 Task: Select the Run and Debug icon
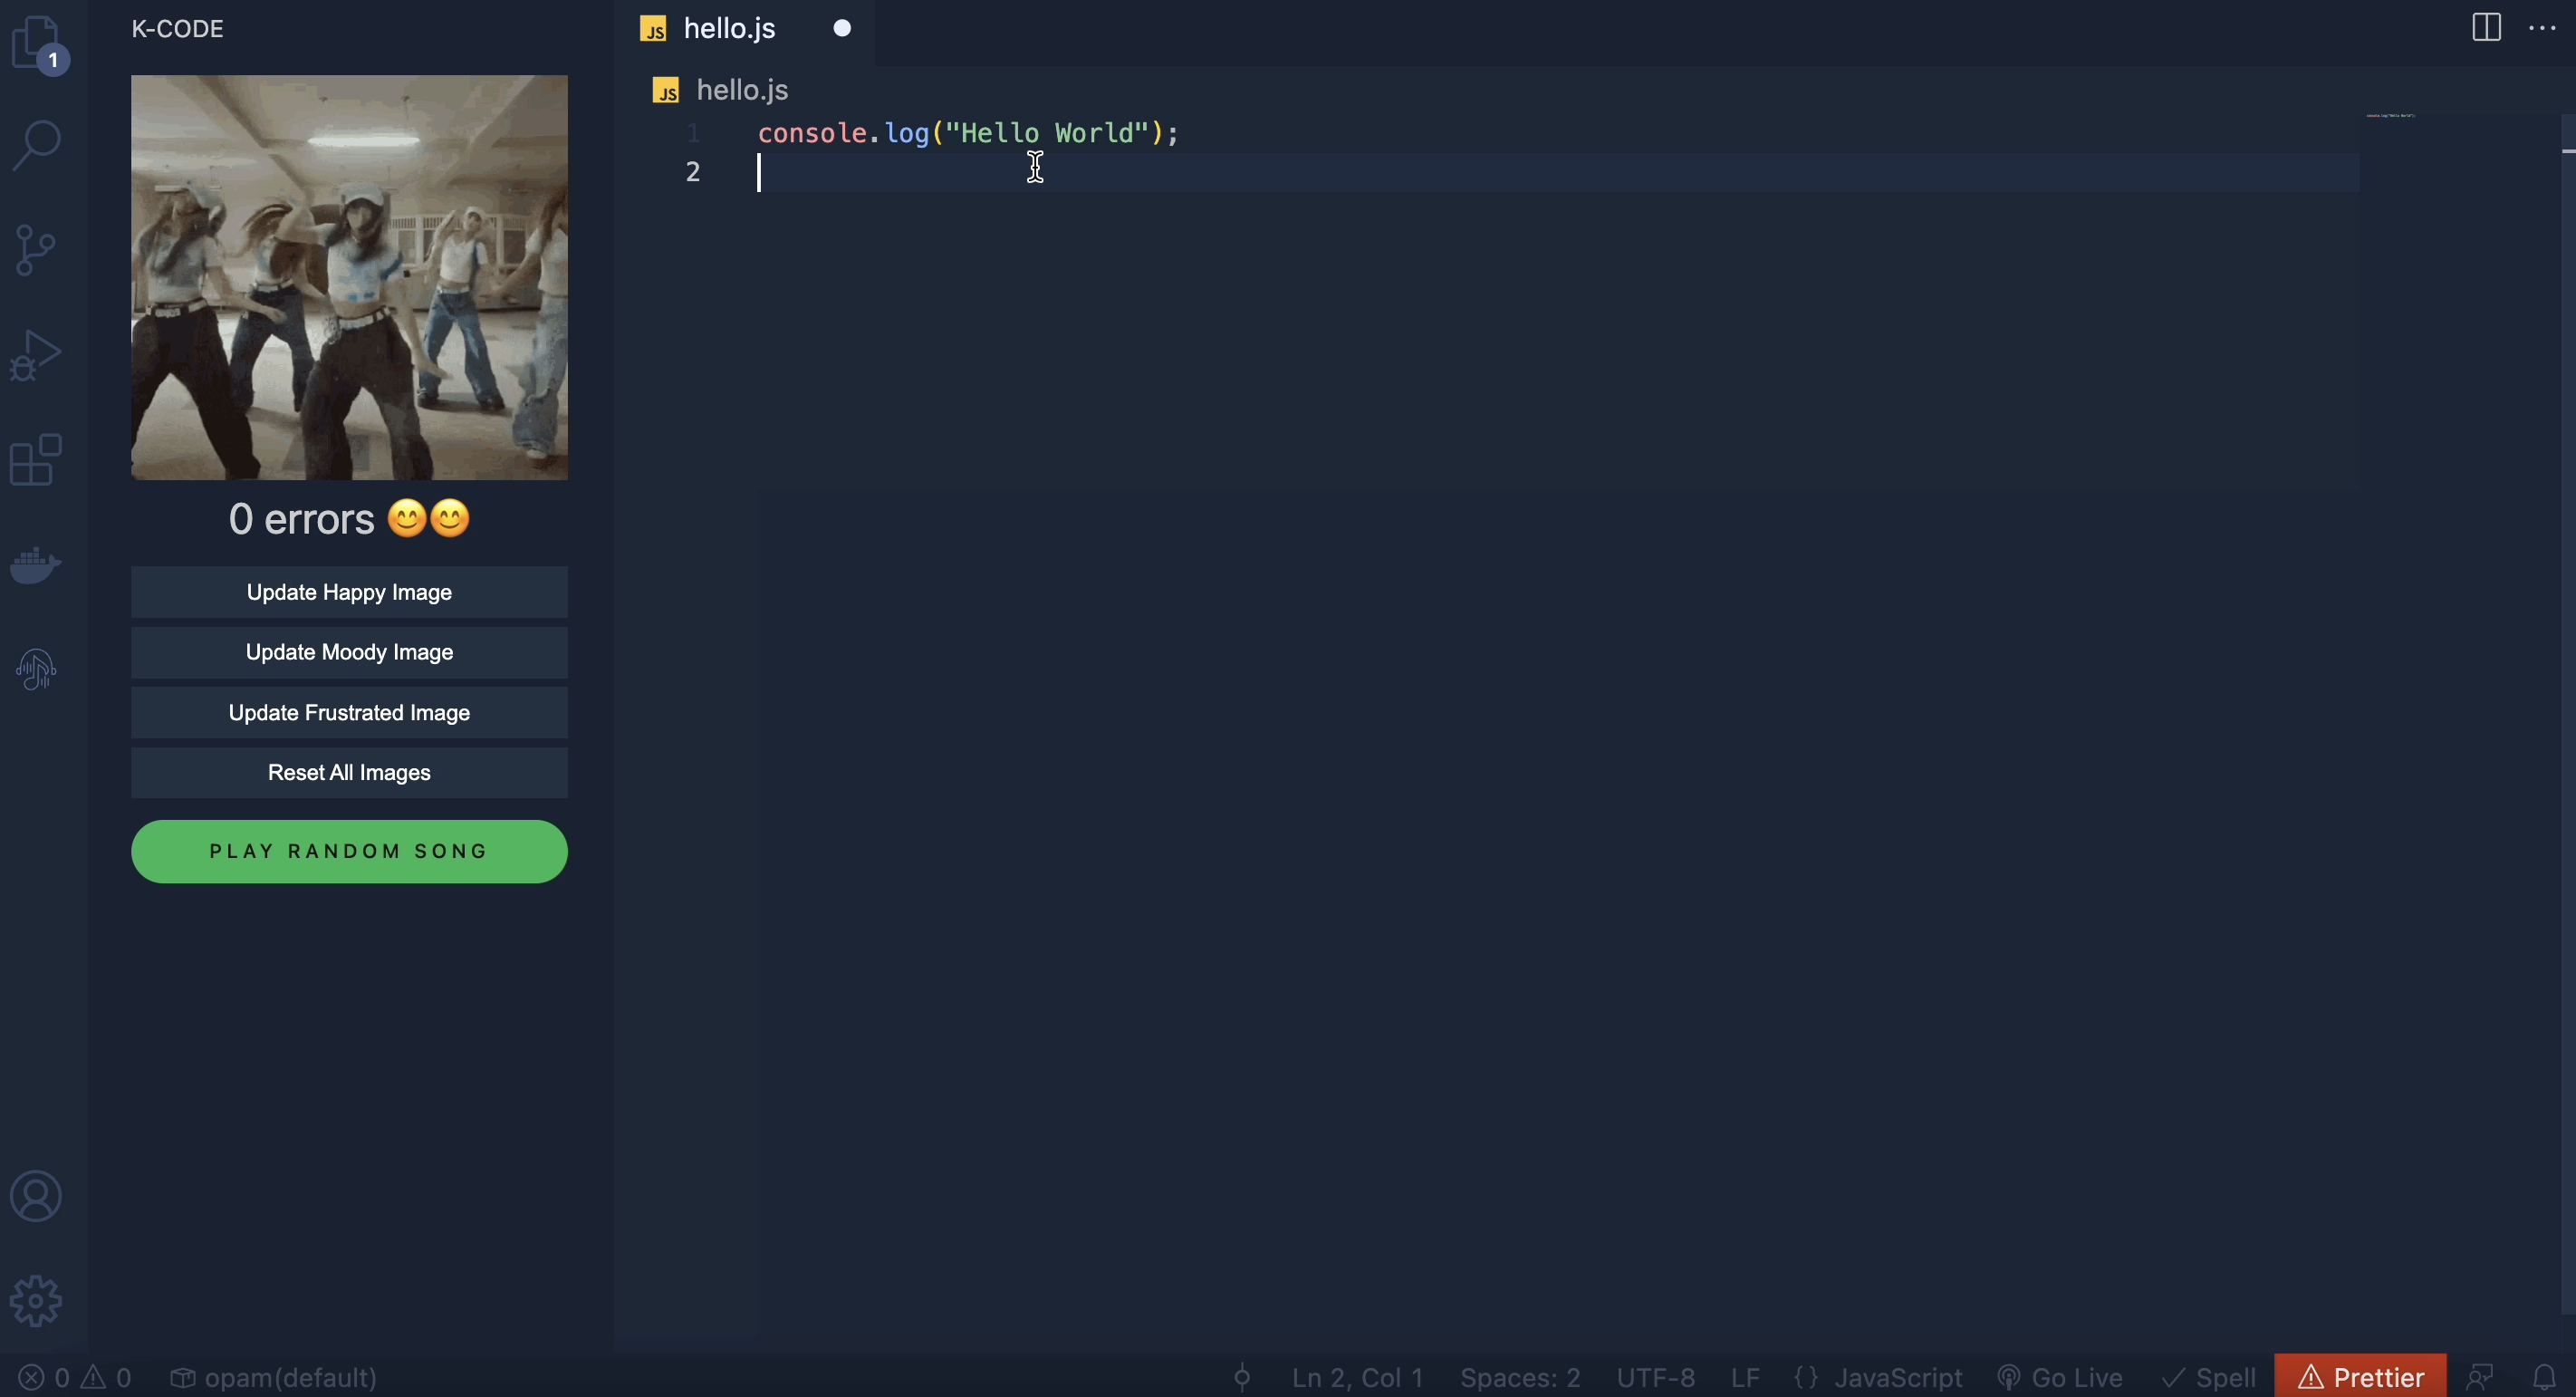[36, 355]
